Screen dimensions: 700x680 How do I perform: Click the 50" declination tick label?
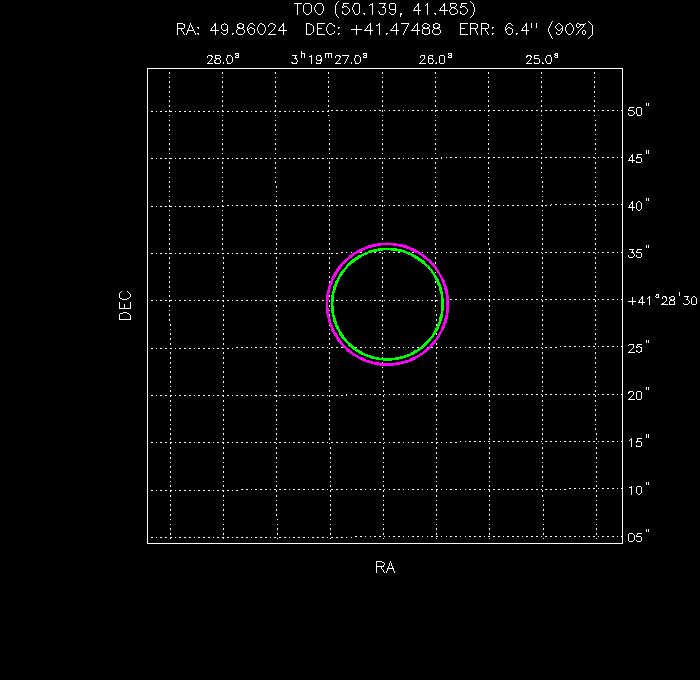[638, 111]
